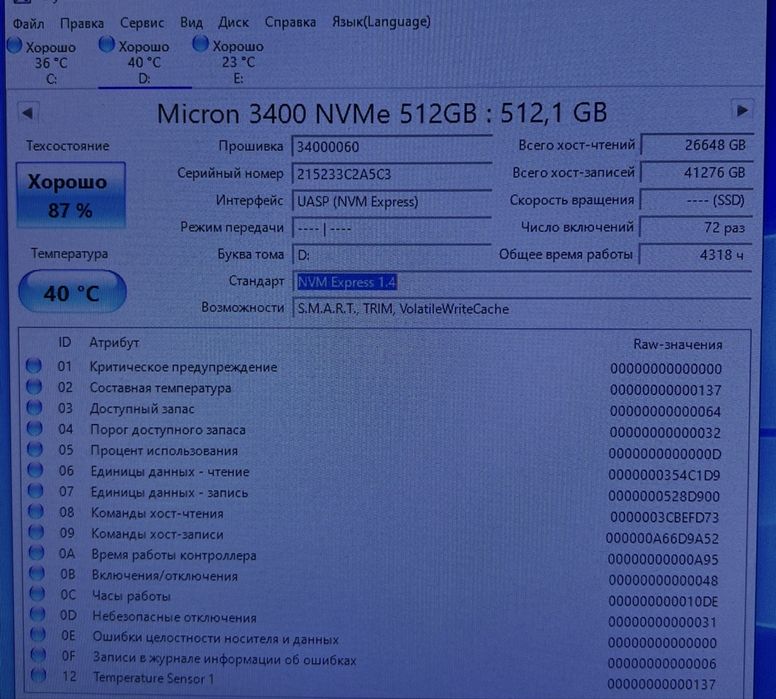Image resolution: width=776 pixels, height=699 pixels.
Task: Click status dot for Составная температура
Action: pos(34,387)
